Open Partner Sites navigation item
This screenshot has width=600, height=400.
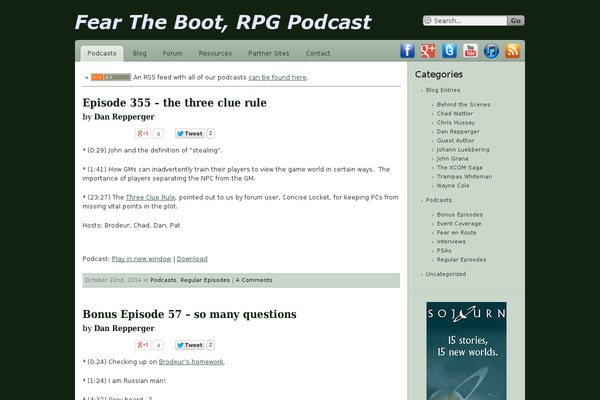[x=269, y=54]
